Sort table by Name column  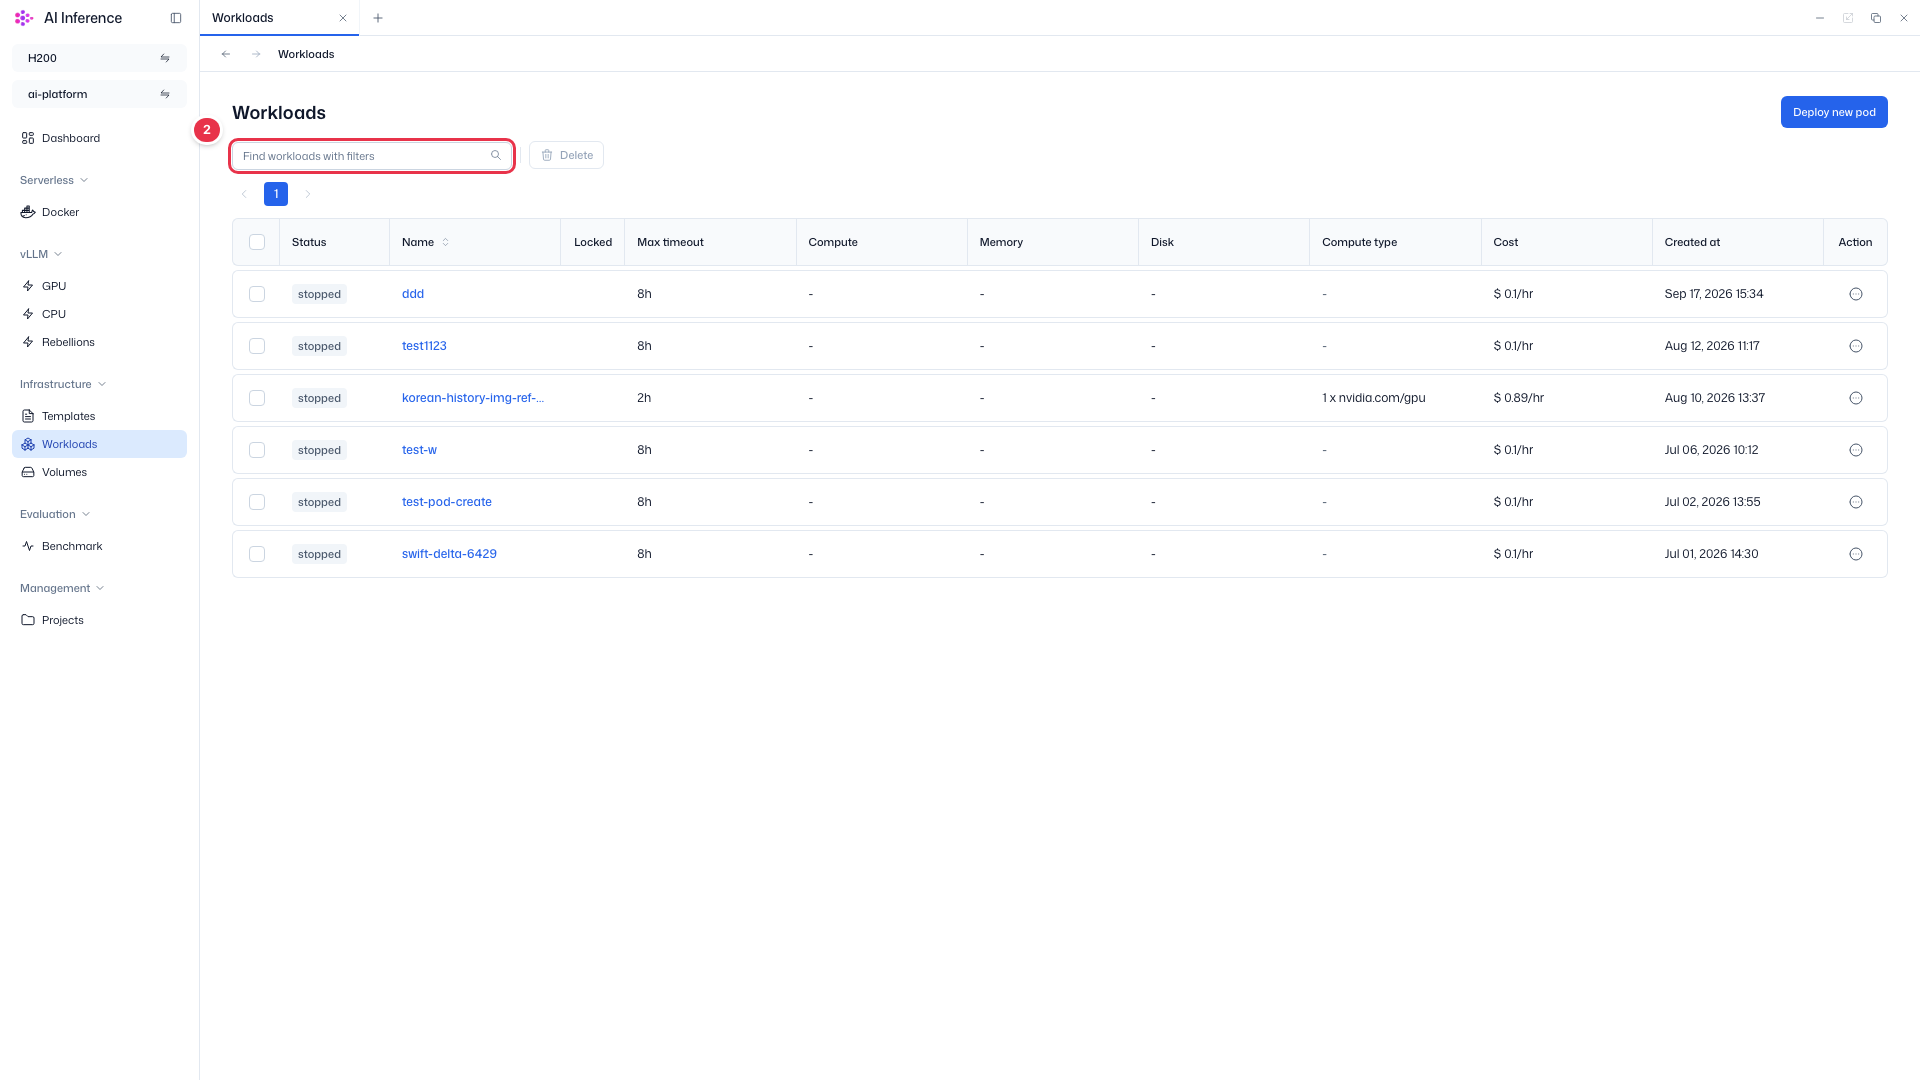pyautogui.click(x=445, y=242)
